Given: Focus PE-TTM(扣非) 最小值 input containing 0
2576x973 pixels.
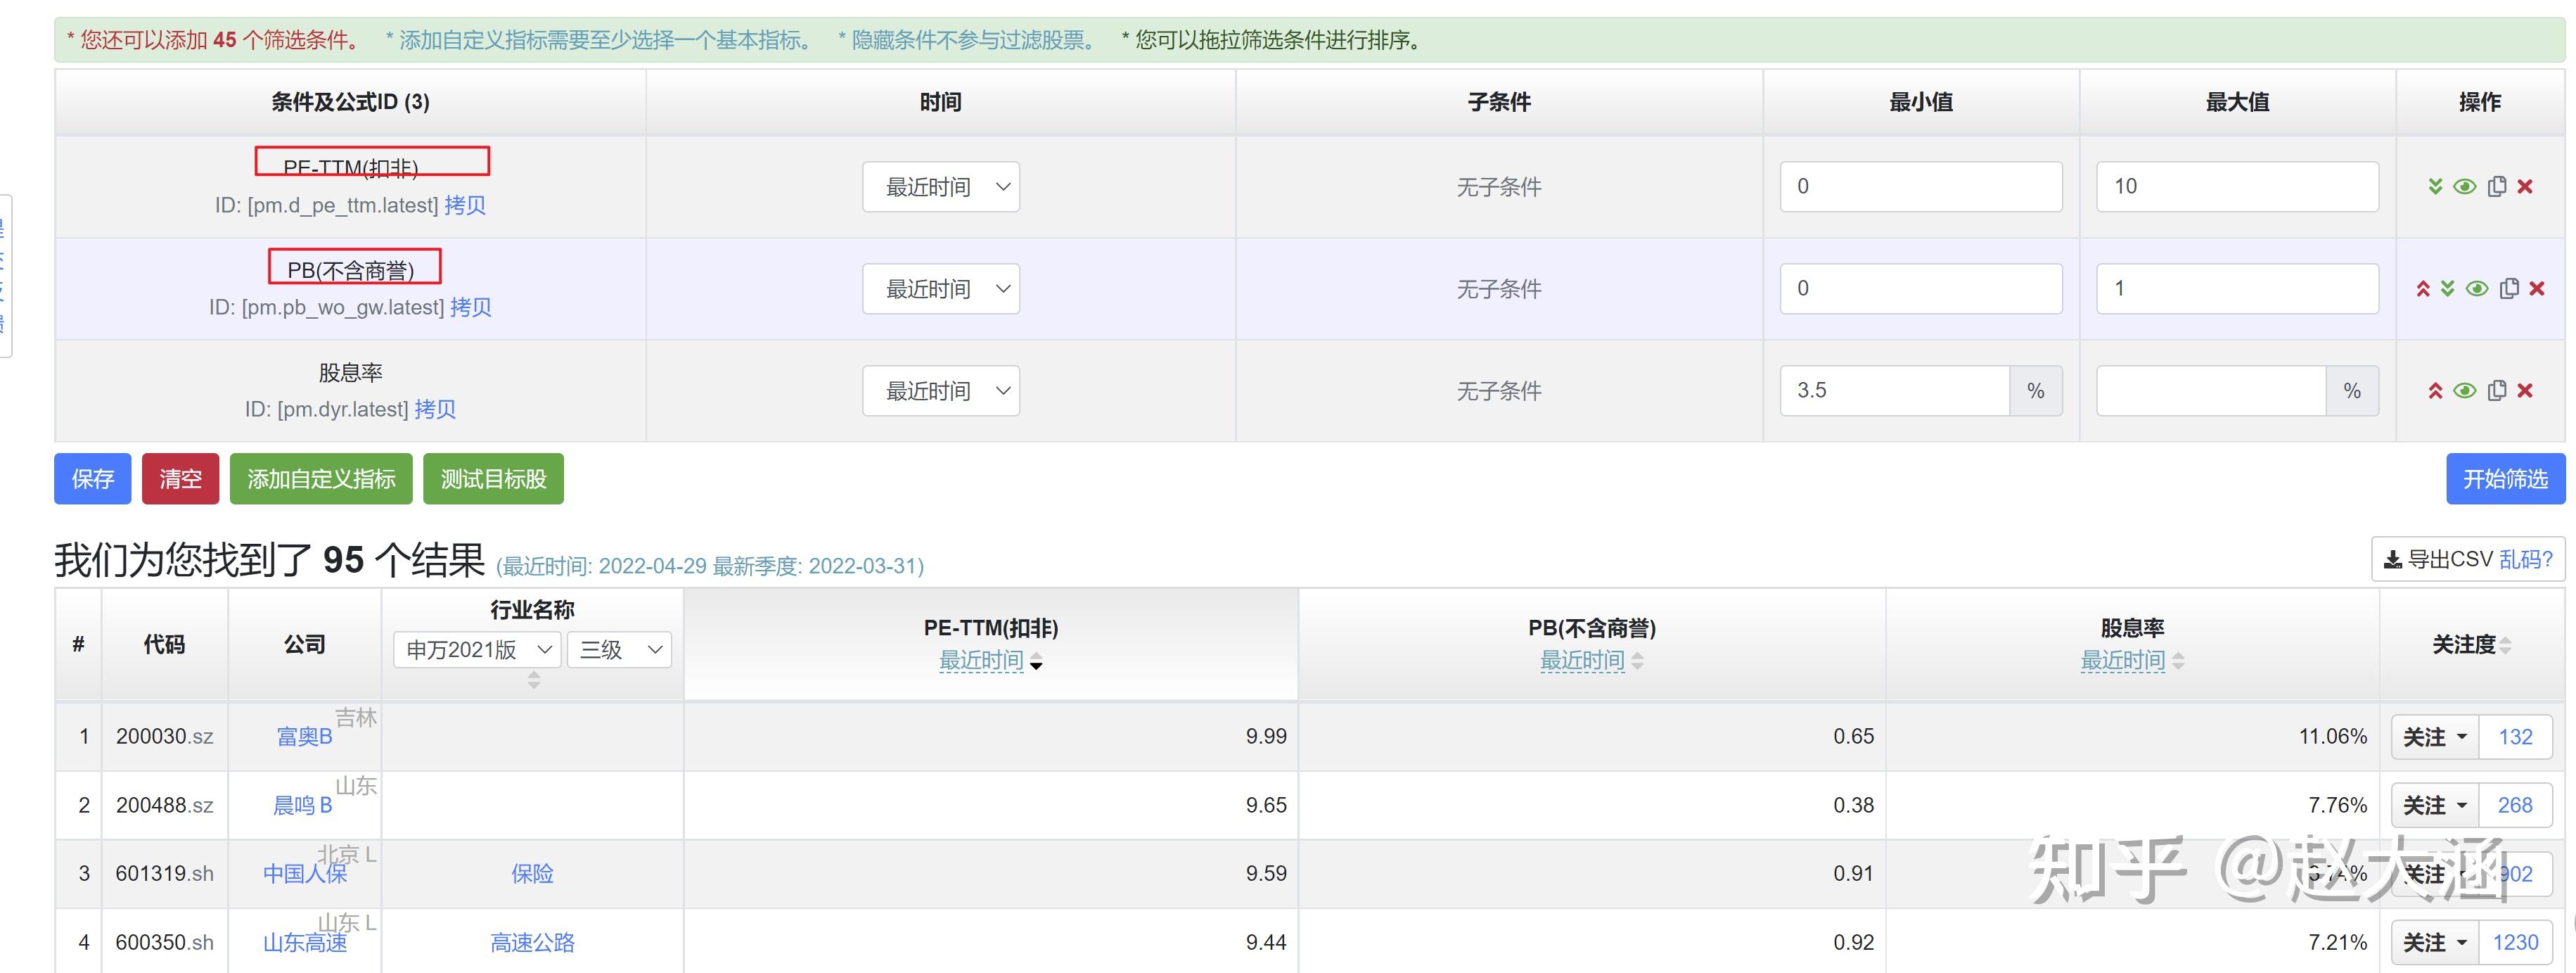Looking at the screenshot, I should (x=1921, y=187).
